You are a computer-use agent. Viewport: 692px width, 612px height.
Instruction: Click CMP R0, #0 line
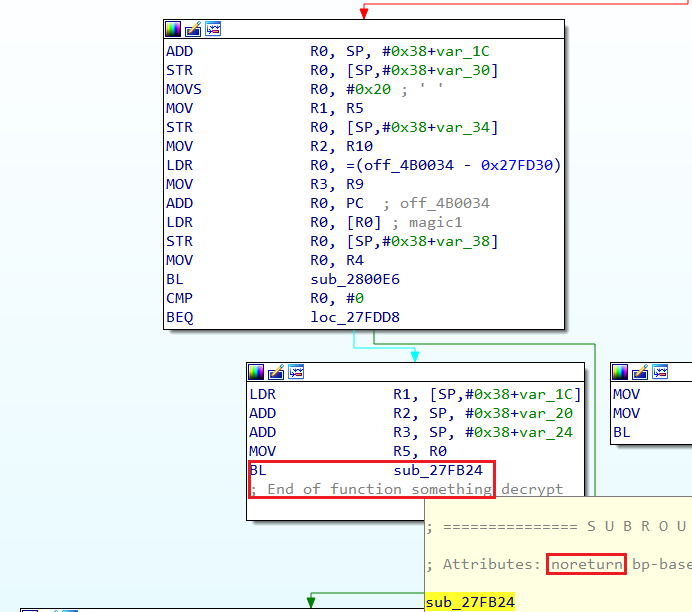[265, 298]
